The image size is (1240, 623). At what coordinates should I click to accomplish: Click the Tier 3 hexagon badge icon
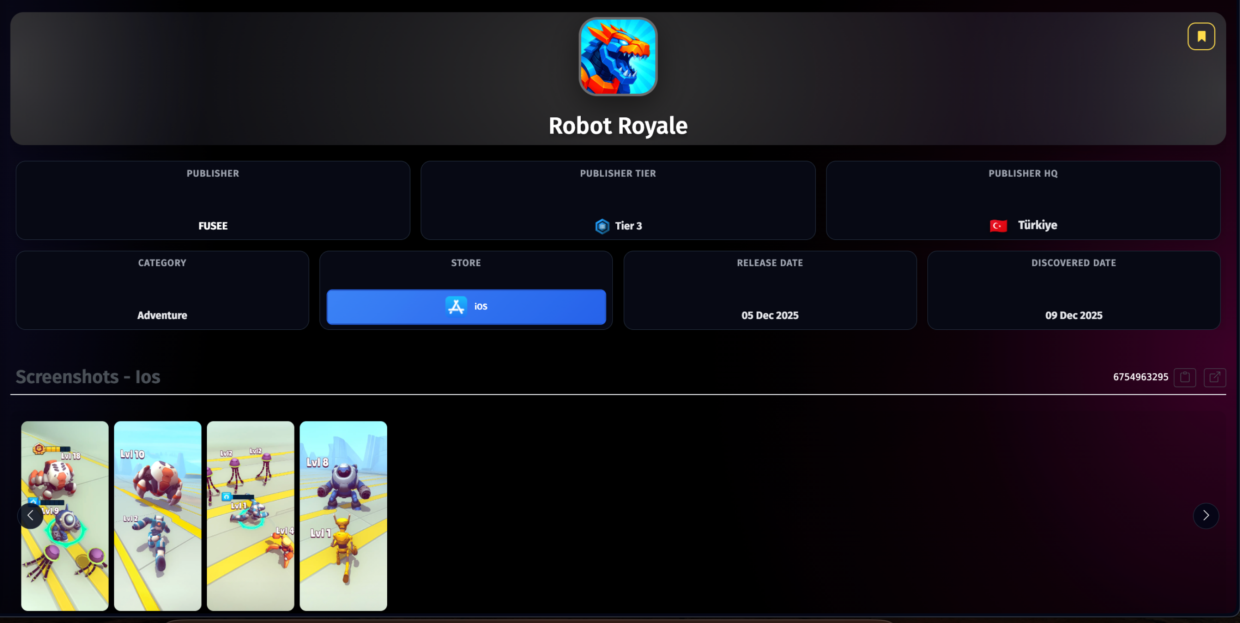click(602, 226)
